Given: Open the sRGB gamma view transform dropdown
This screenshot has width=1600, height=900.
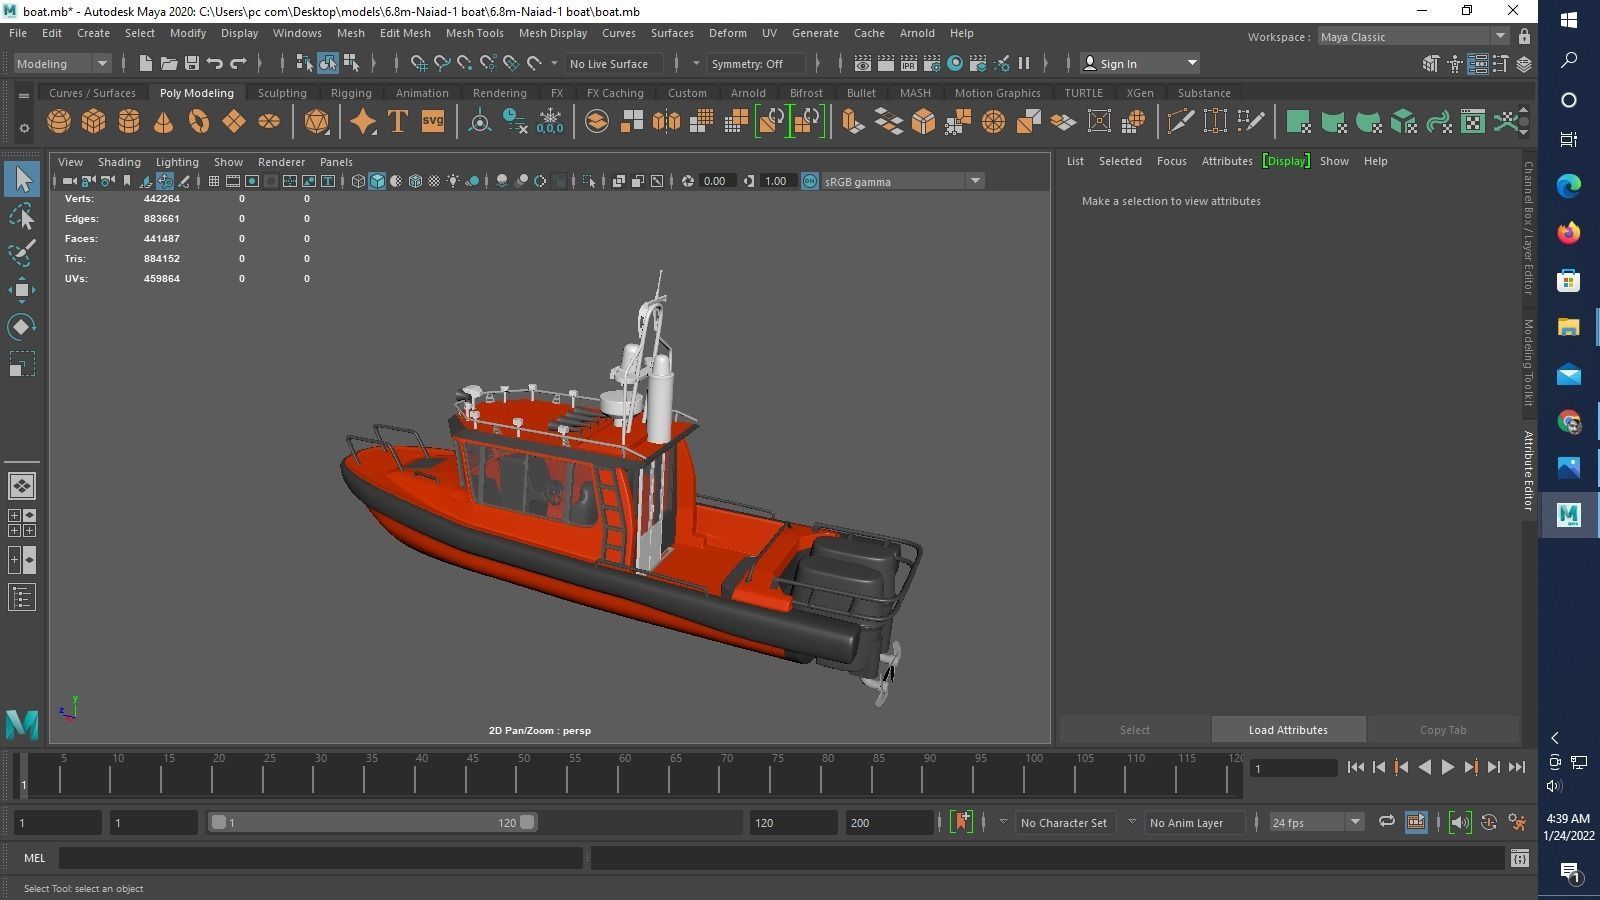Looking at the screenshot, I should pos(903,181).
